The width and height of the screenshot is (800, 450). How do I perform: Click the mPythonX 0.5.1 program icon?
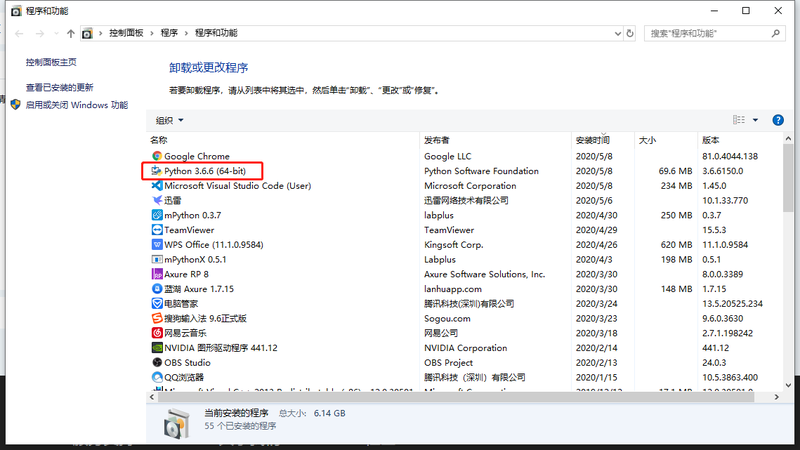(x=157, y=260)
